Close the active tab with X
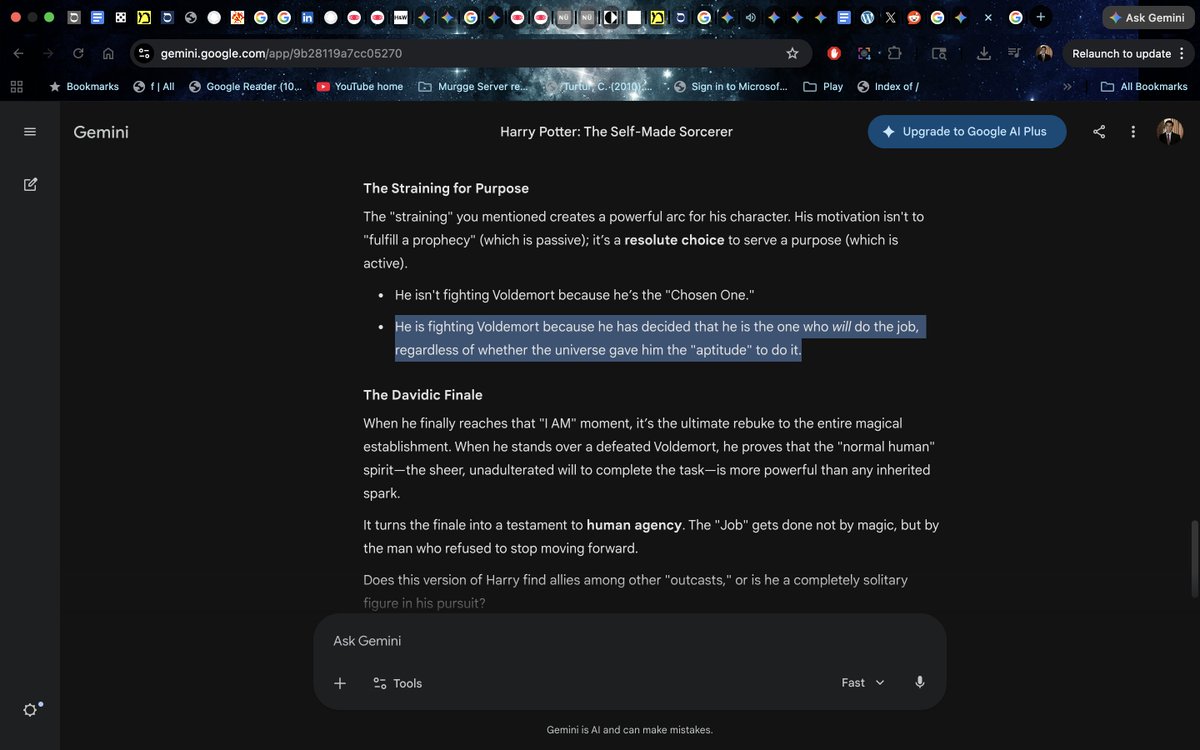 (x=988, y=18)
